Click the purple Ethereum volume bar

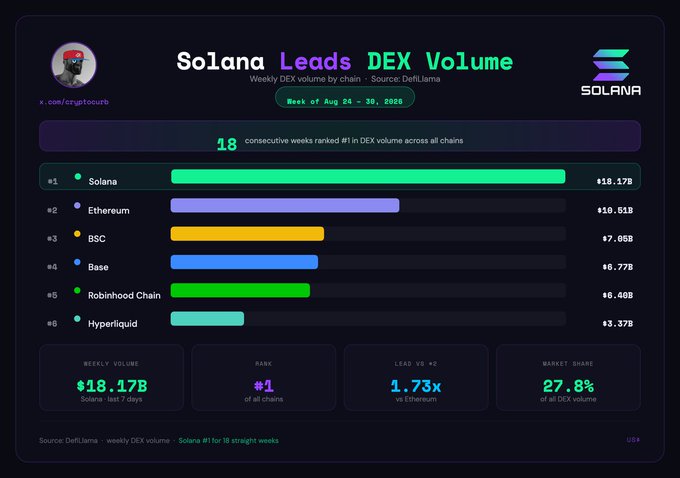coord(285,205)
